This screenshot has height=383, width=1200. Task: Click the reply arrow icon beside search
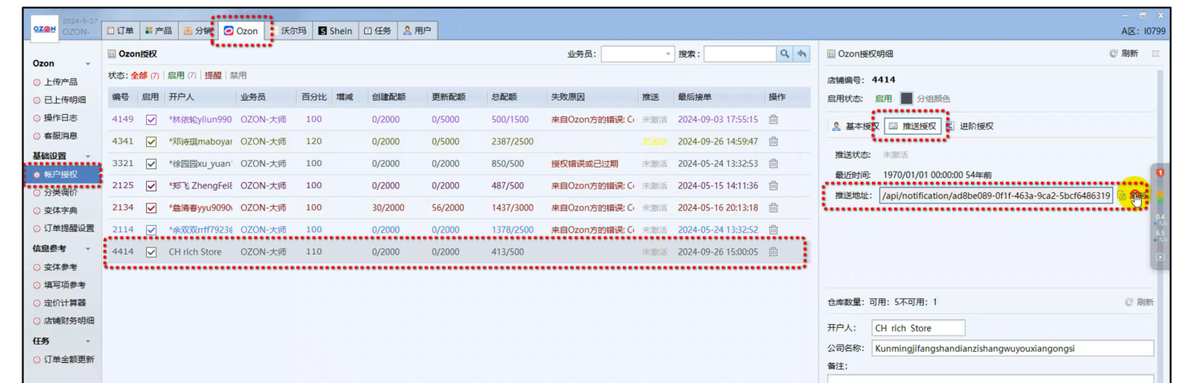tap(802, 54)
